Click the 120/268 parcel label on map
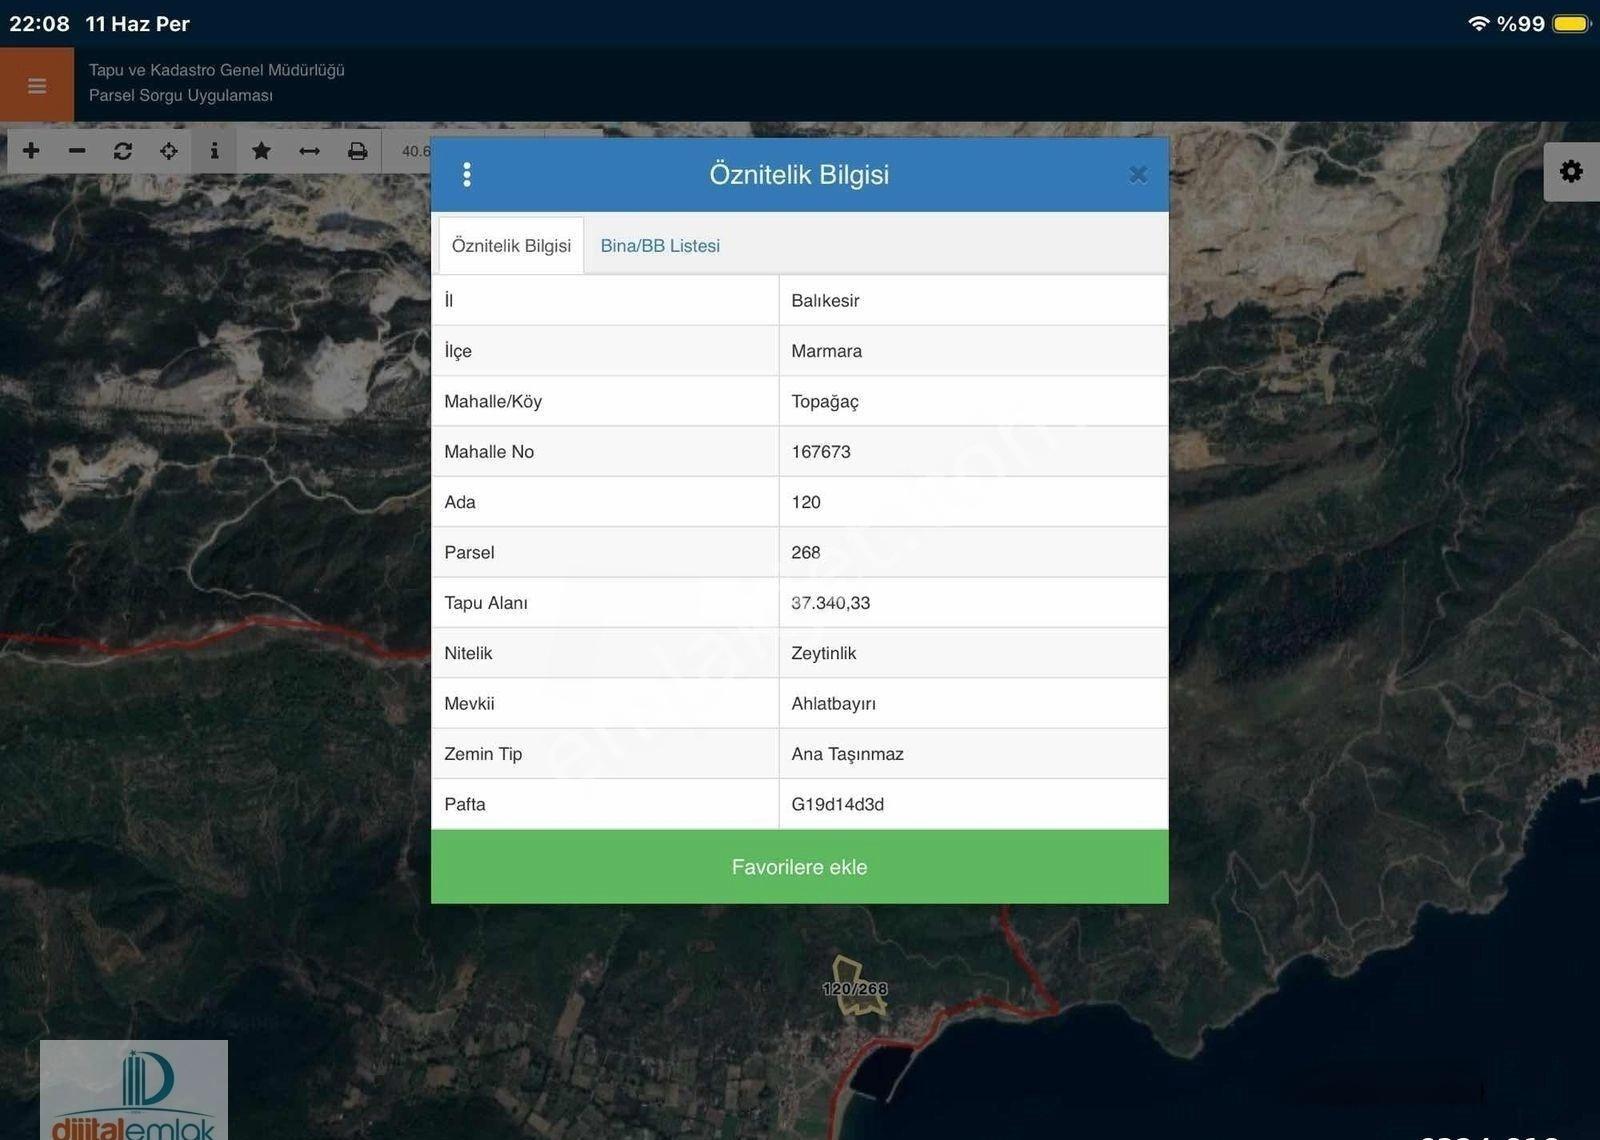Image resolution: width=1600 pixels, height=1140 pixels. tap(855, 989)
